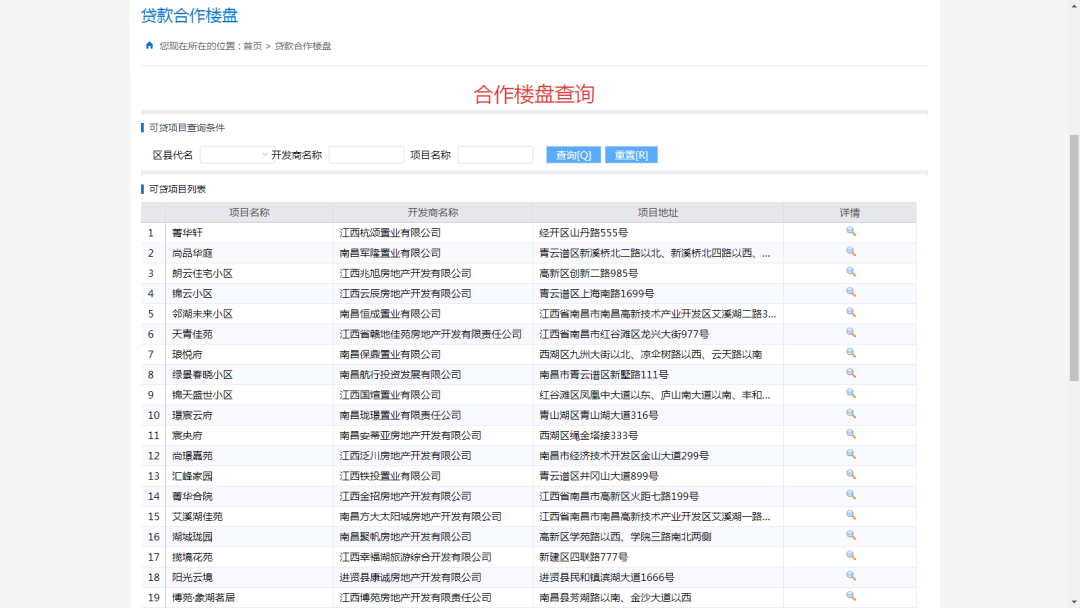Click the 贷款合作楼盘 breadcrumb link
The width and height of the screenshot is (1080, 608).
303,46
